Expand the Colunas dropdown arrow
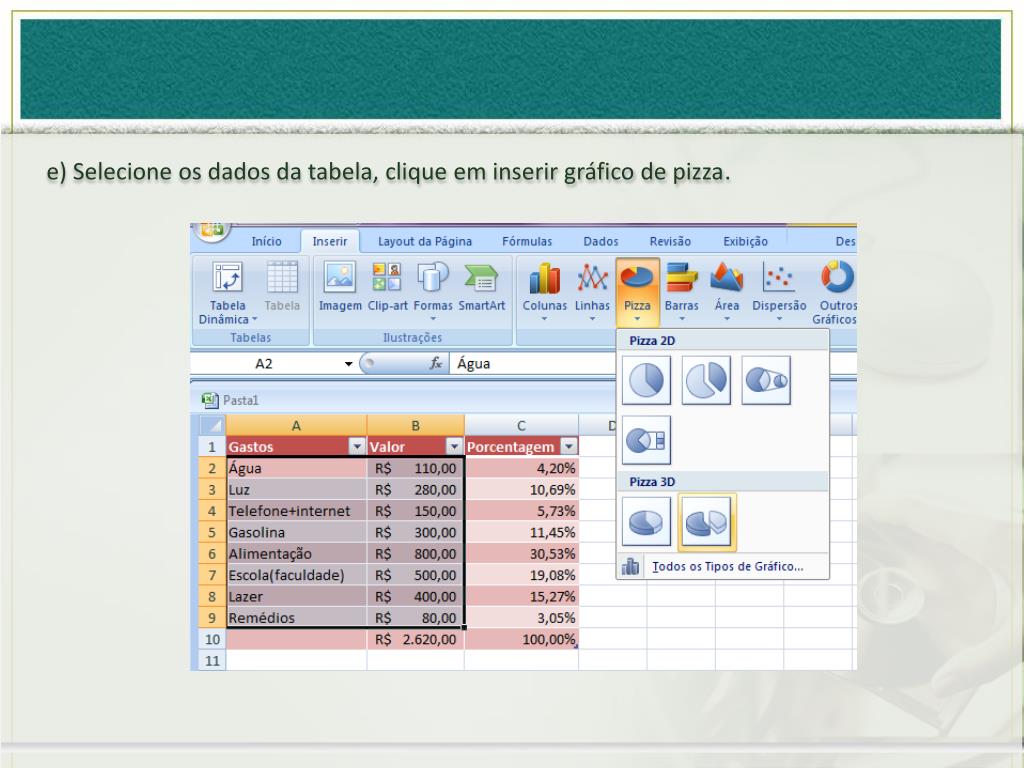This screenshot has width=1024, height=768. (544, 319)
